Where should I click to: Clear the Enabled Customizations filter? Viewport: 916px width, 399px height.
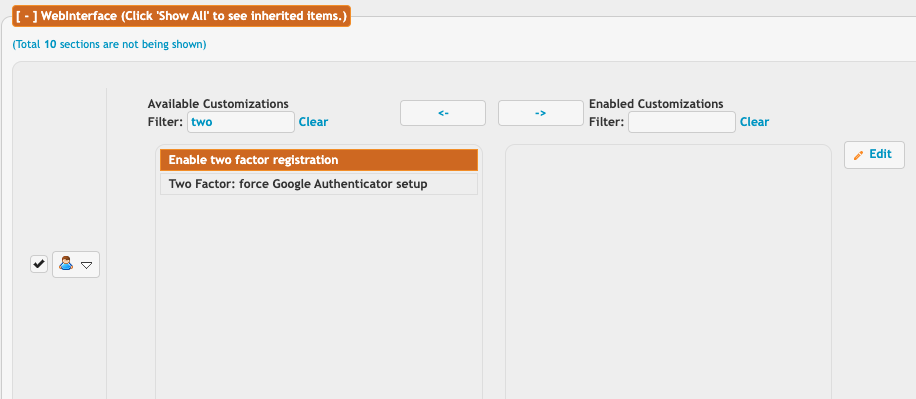[x=754, y=122]
